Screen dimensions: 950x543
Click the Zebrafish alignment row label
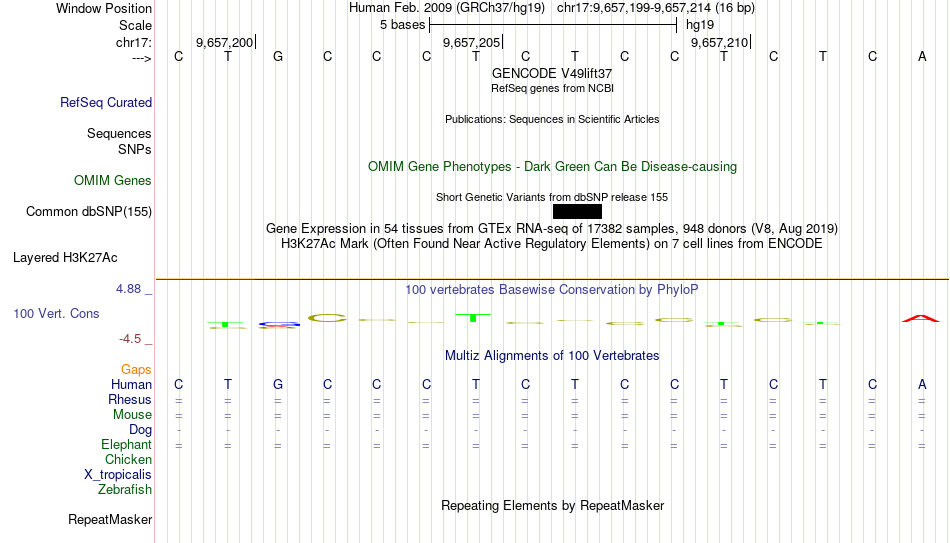125,489
